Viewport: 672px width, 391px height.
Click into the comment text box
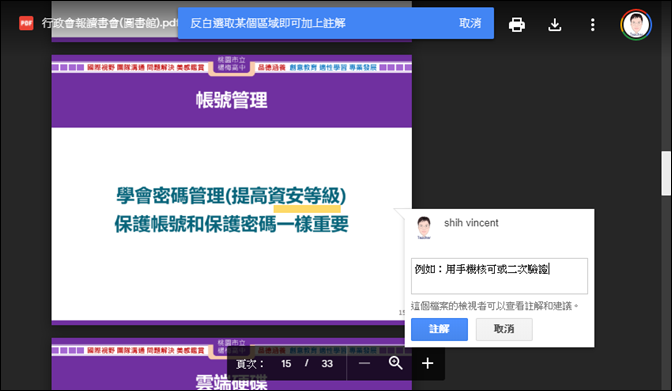[499, 276]
